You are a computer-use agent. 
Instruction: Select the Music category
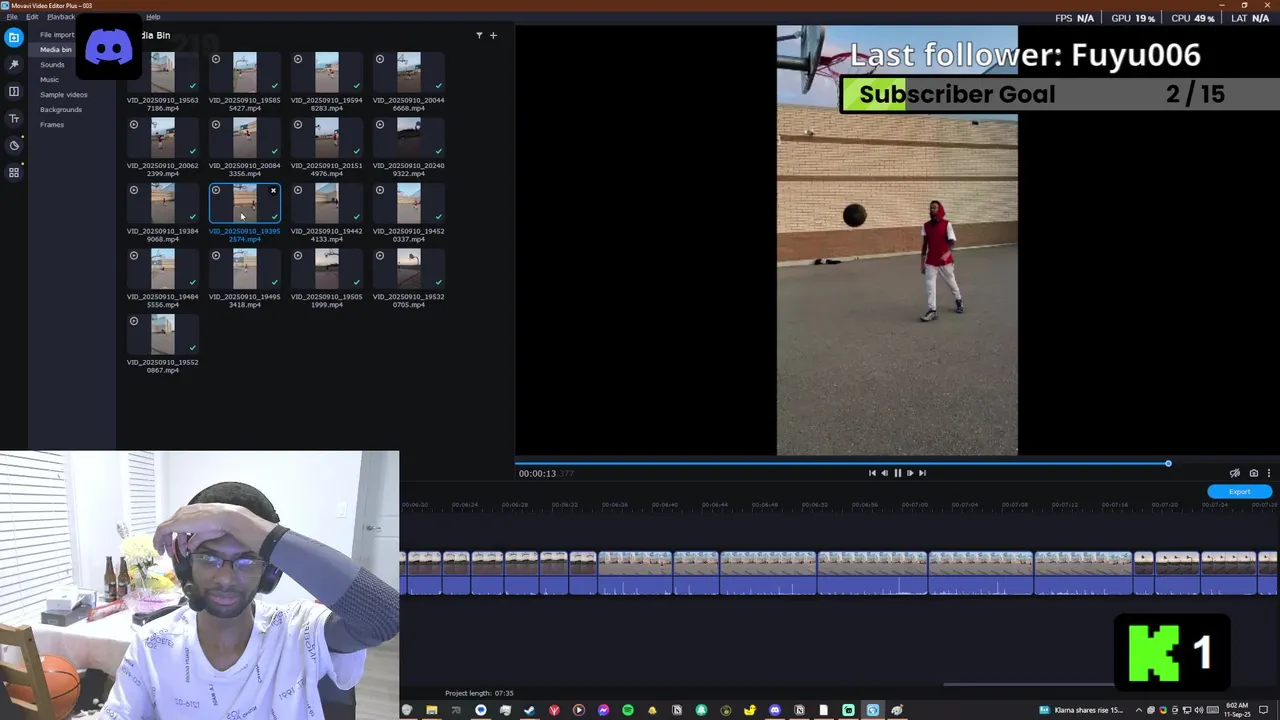click(x=49, y=79)
